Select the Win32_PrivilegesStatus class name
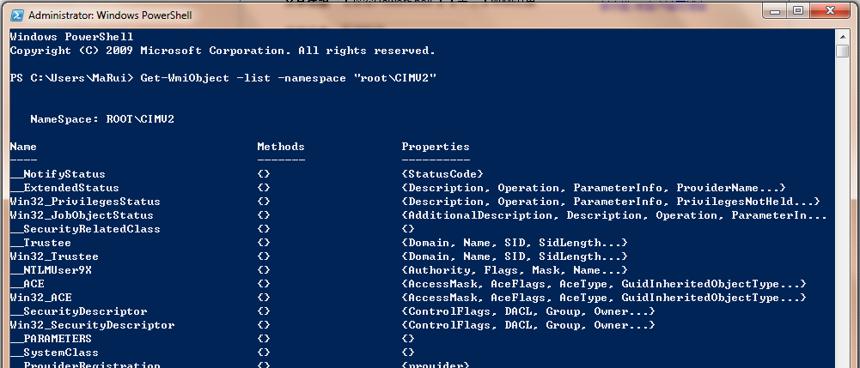The height and width of the screenshot is (368, 860). [85, 201]
